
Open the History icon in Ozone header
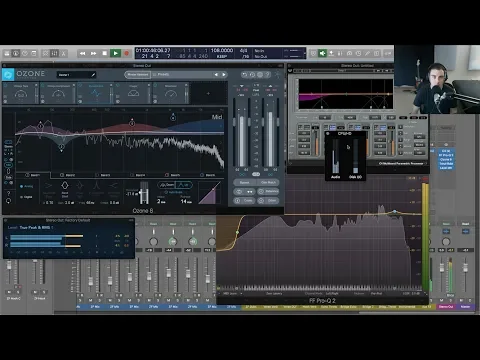(x=252, y=75)
